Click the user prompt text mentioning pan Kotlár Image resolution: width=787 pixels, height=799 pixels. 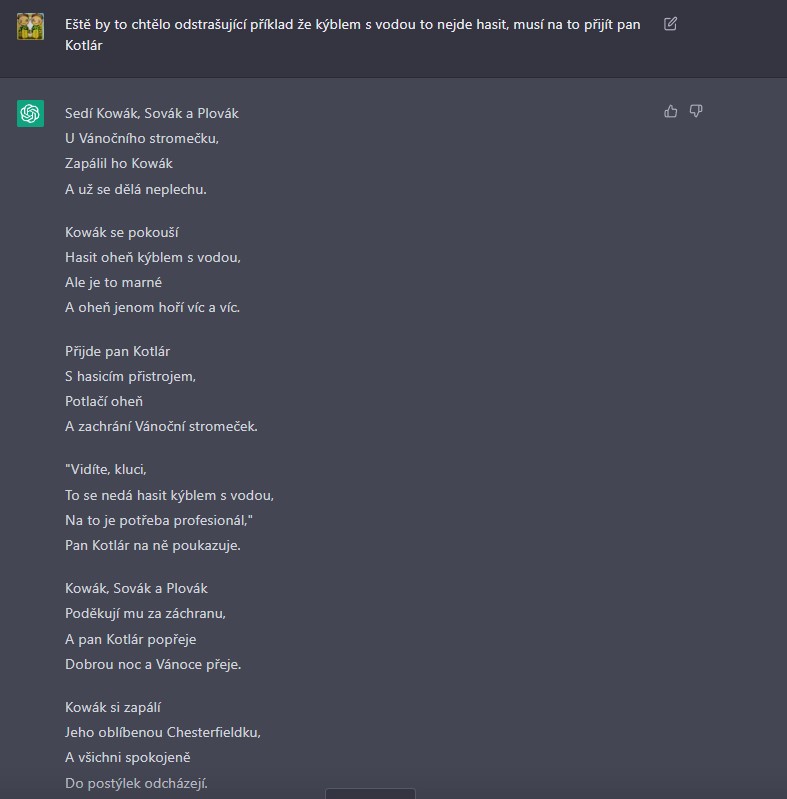pyautogui.click(x=352, y=35)
